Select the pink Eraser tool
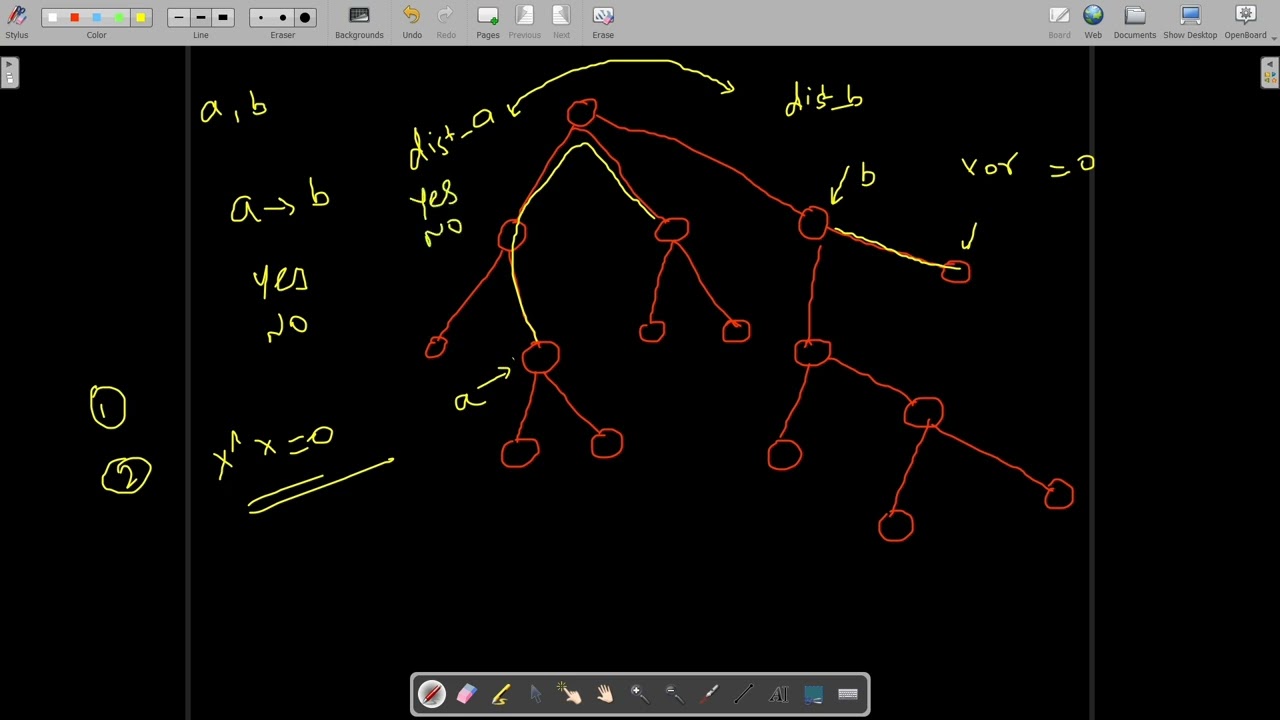The width and height of the screenshot is (1280, 720). [x=467, y=694]
